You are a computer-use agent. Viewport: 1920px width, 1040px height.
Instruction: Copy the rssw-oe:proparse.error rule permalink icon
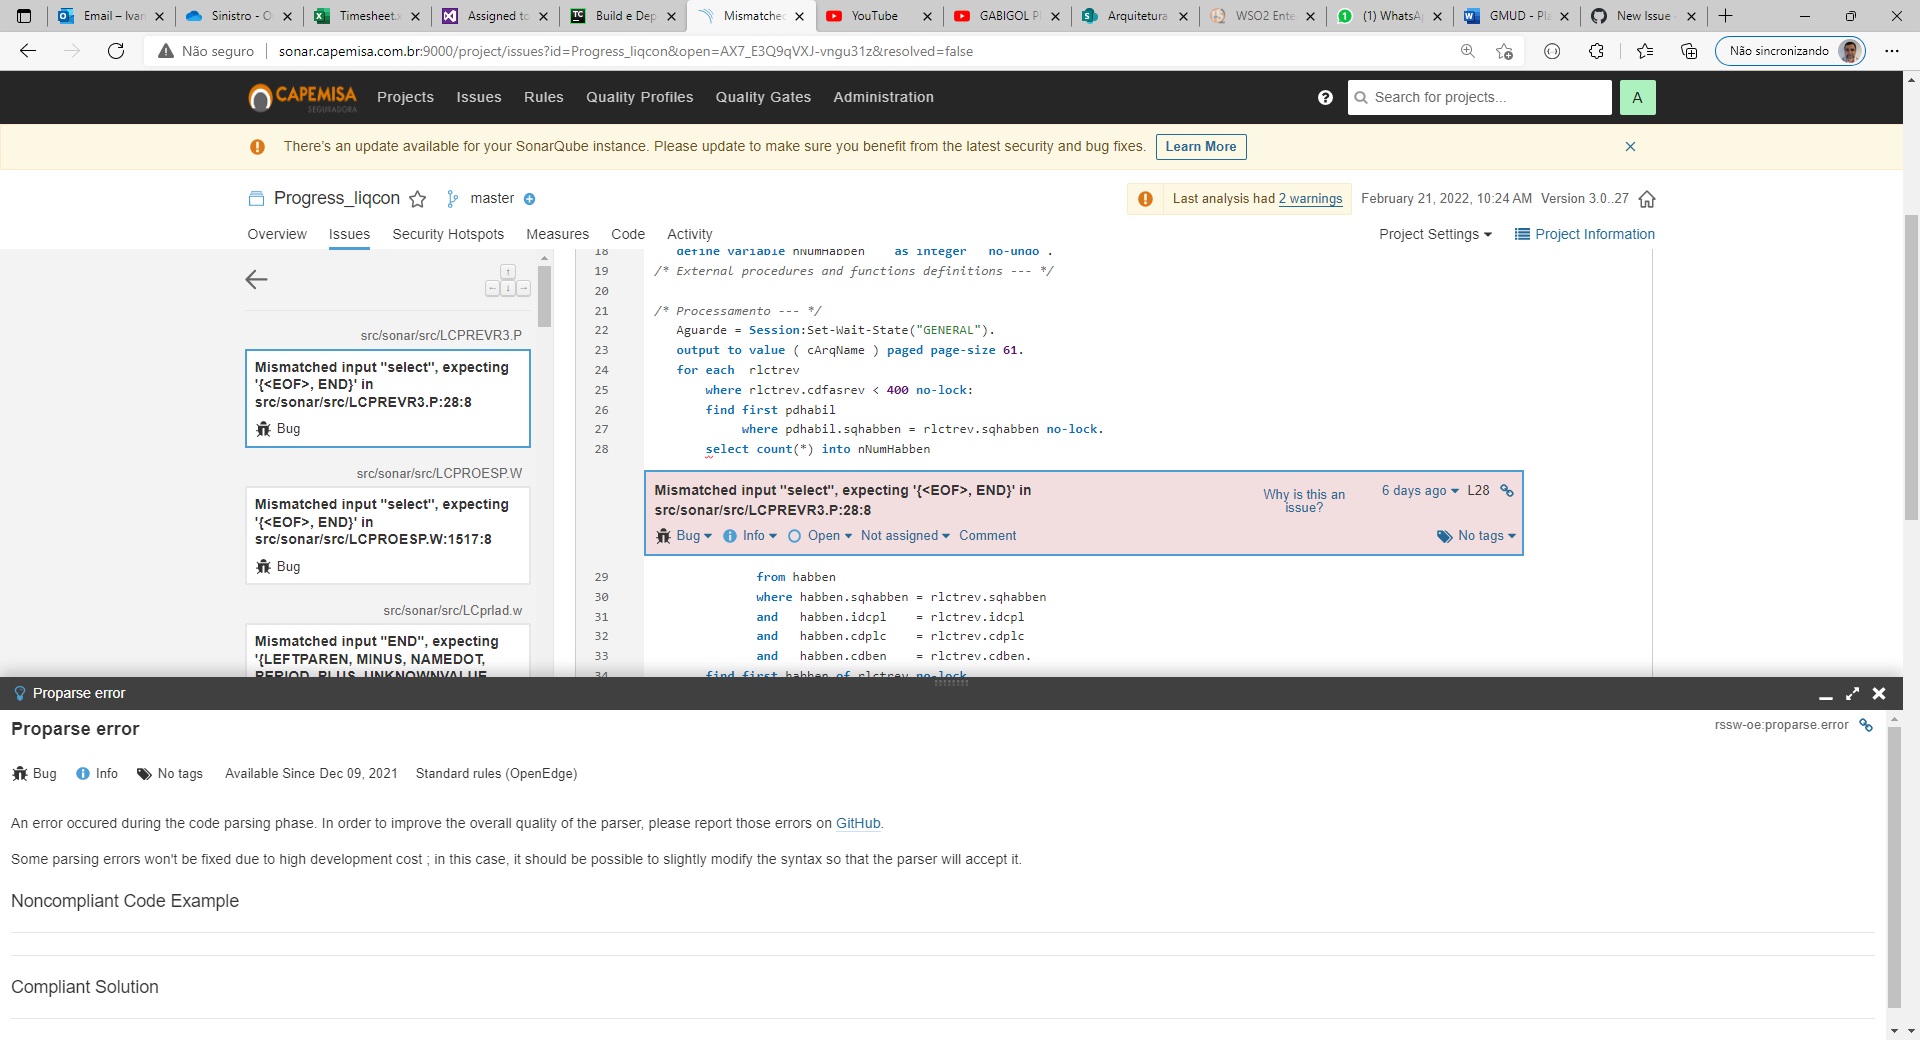point(1866,725)
